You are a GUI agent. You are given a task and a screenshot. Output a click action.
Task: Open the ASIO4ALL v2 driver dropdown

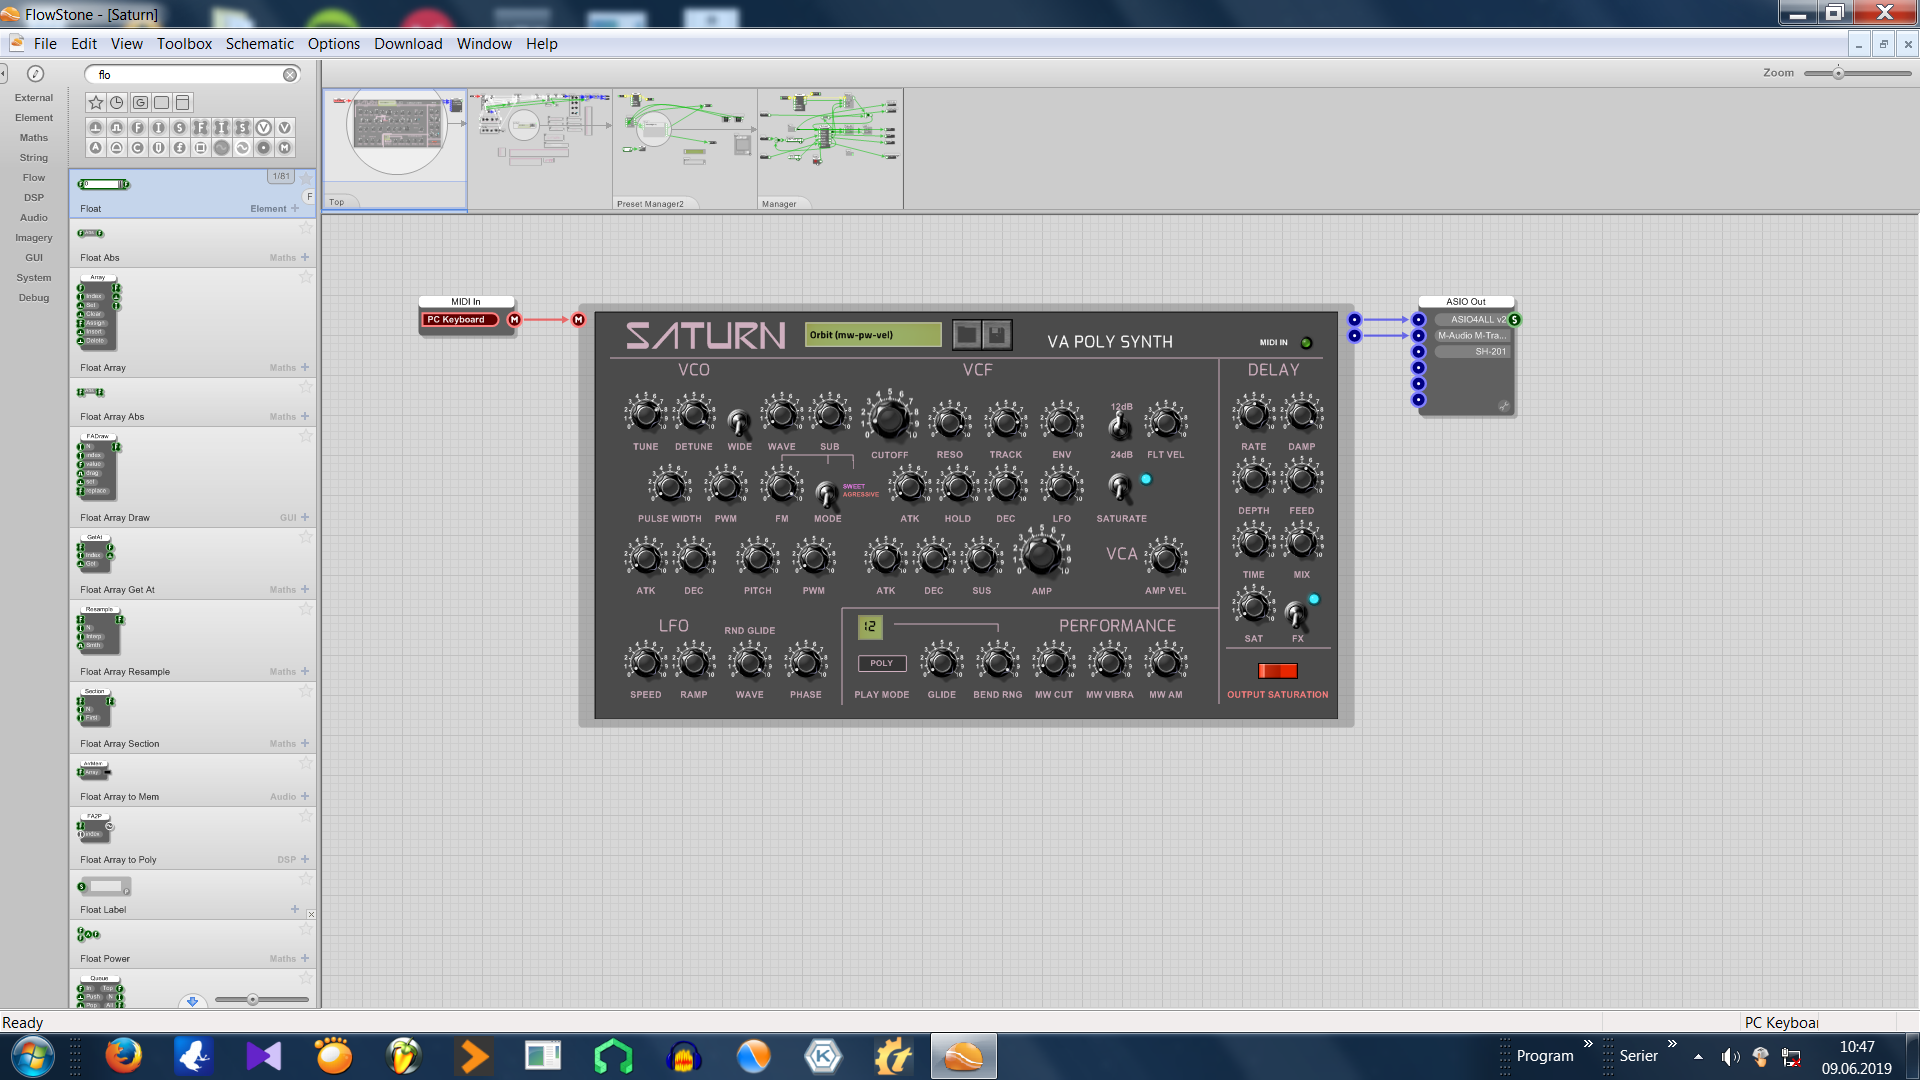1471,320
